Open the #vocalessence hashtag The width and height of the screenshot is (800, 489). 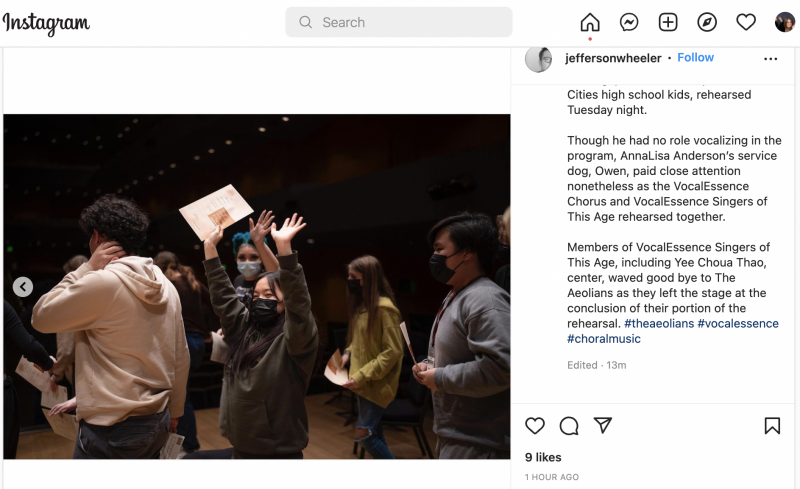(738, 324)
